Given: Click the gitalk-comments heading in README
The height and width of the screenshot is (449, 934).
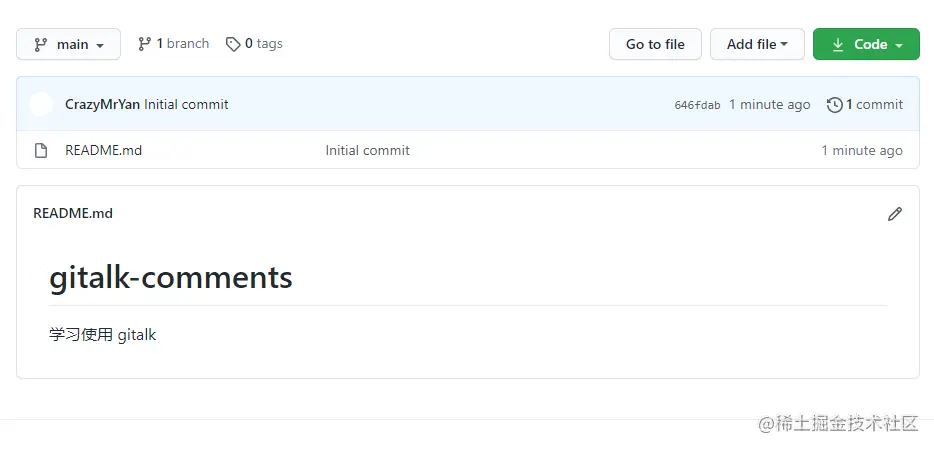Looking at the screenshot, I should [171, 277].
